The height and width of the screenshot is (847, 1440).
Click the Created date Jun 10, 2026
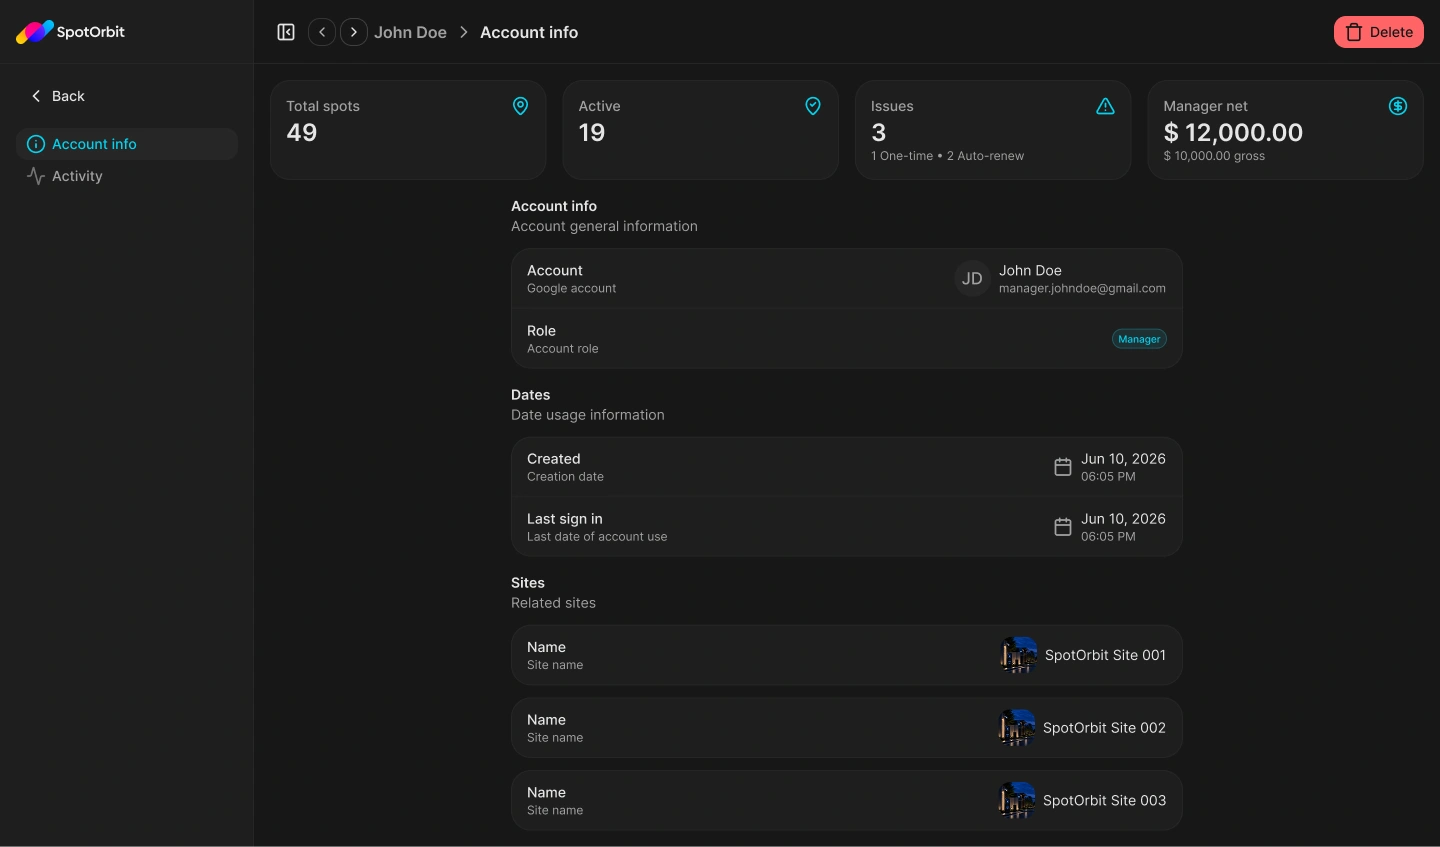pyautogui.click(x=1123, y=459)
